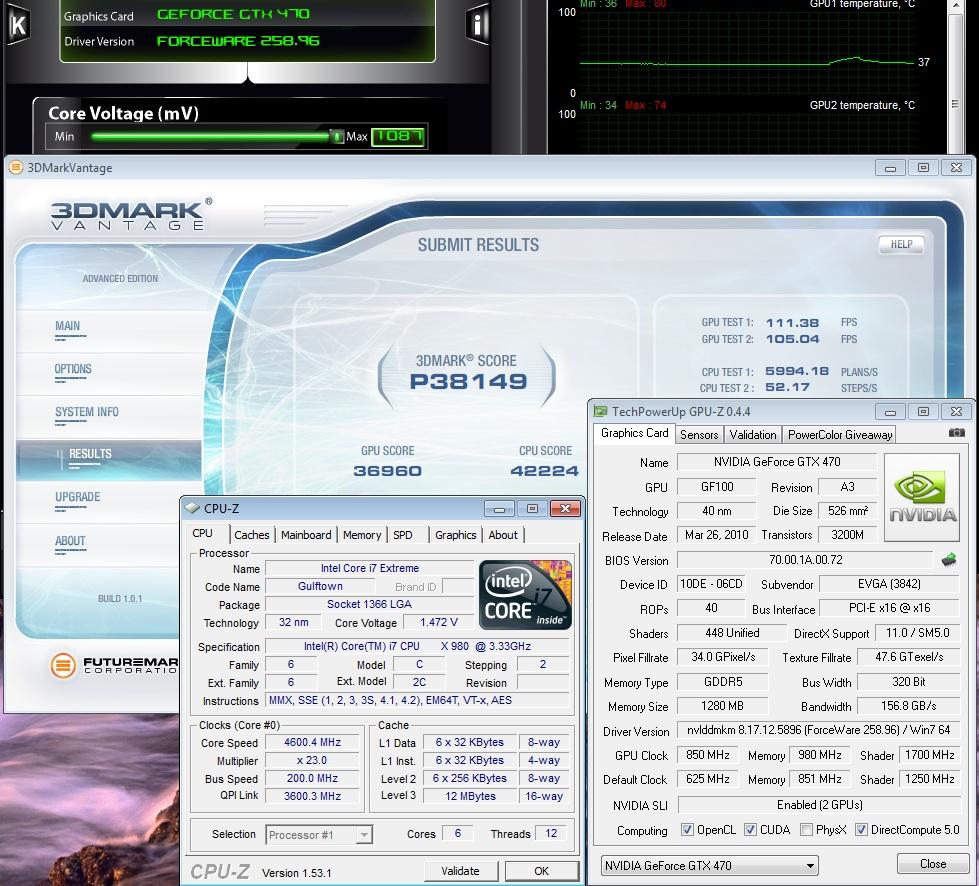Go to MAIN in 3DMark Vantage sidebar

tap(67, 326)
